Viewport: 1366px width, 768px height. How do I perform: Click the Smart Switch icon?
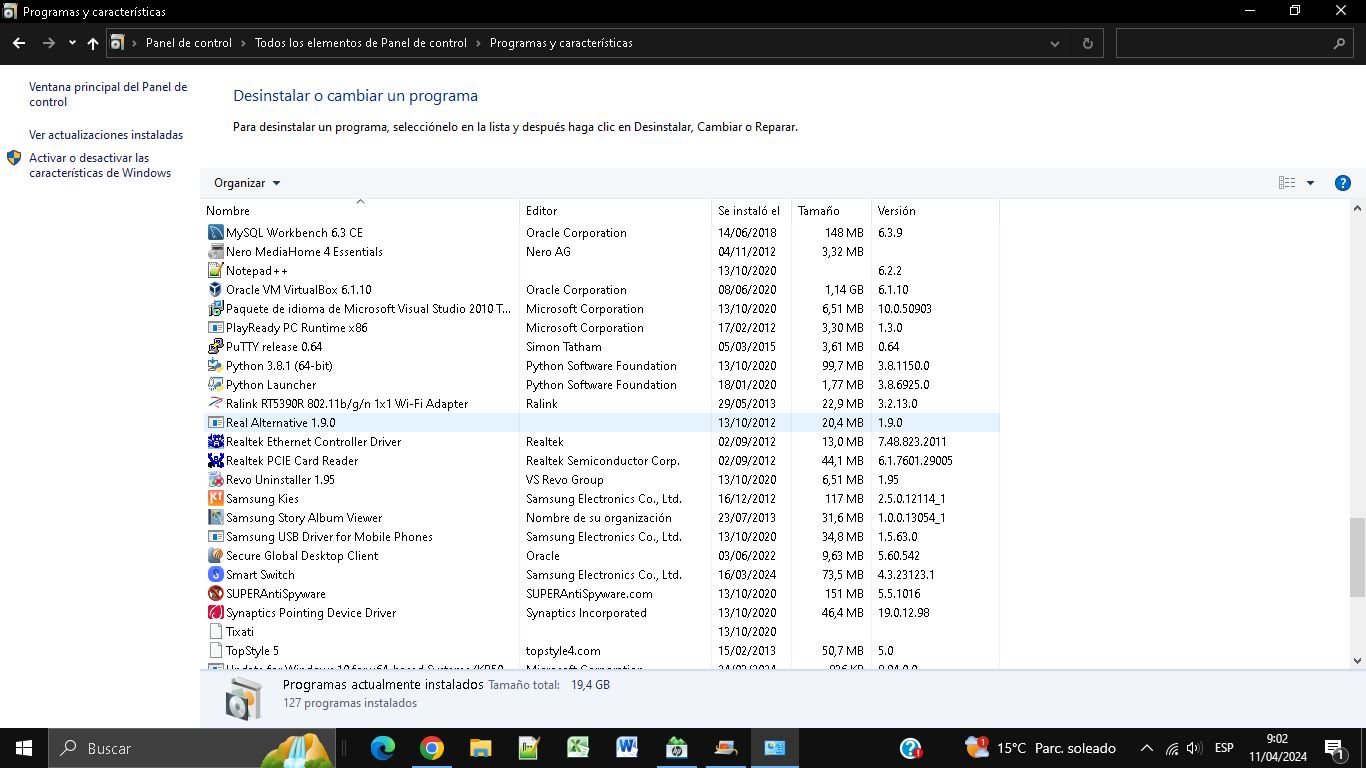215,575
